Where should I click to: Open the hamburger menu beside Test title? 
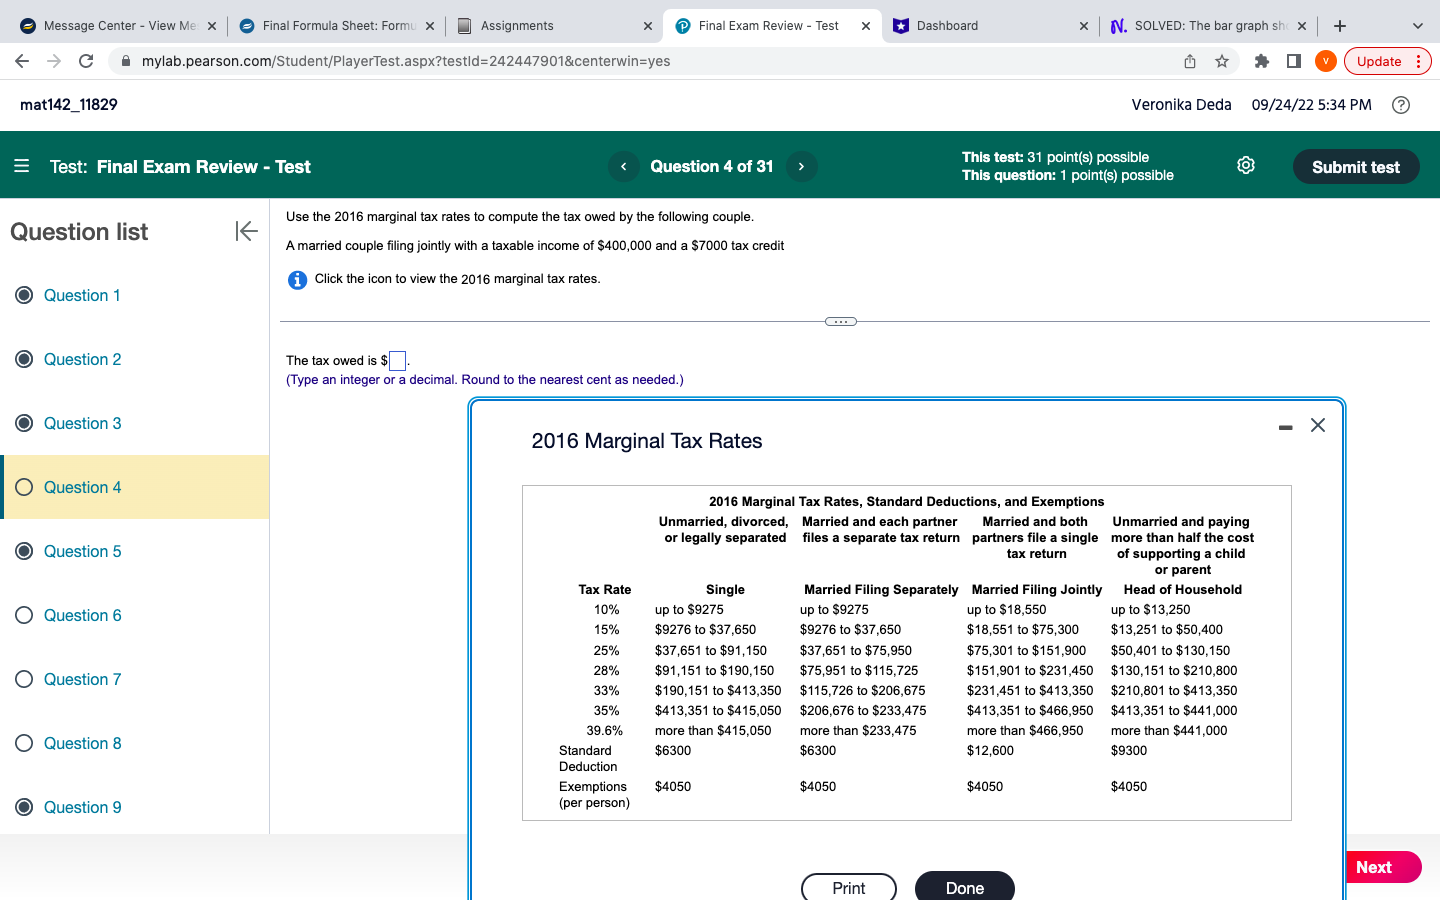click(22, 166)
